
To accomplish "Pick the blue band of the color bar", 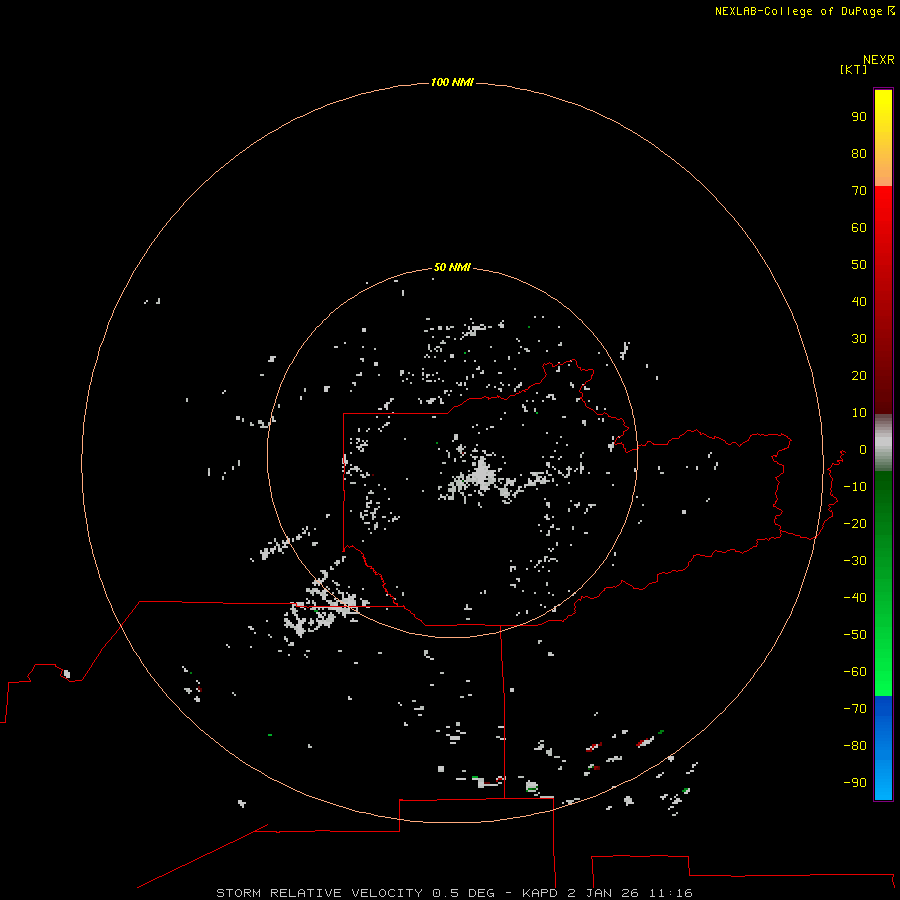I will click(883, 748).
